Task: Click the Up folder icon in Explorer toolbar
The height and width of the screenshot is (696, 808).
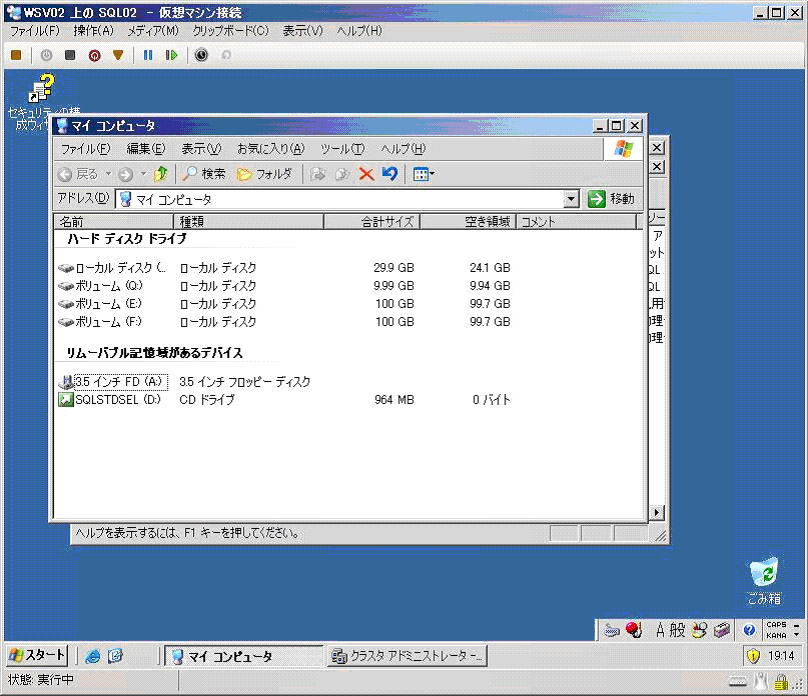Action: coord(161,174)
